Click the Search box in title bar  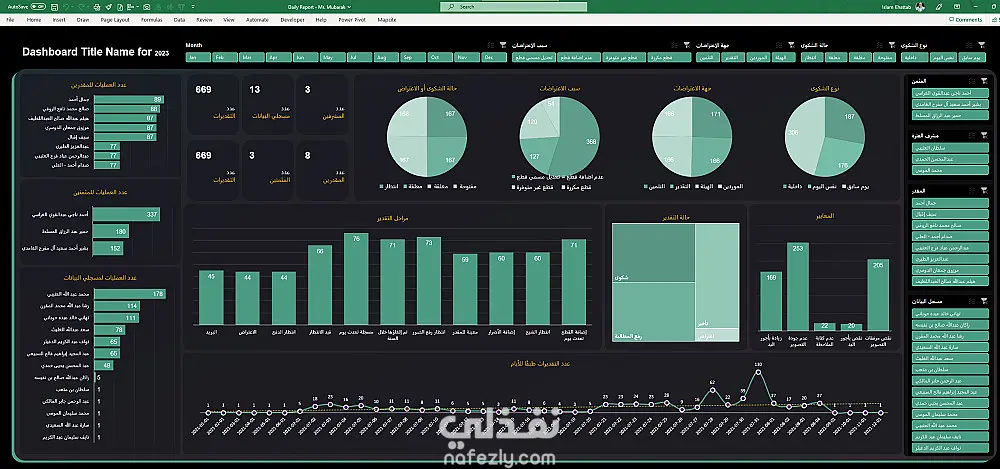tap(513, 6)
